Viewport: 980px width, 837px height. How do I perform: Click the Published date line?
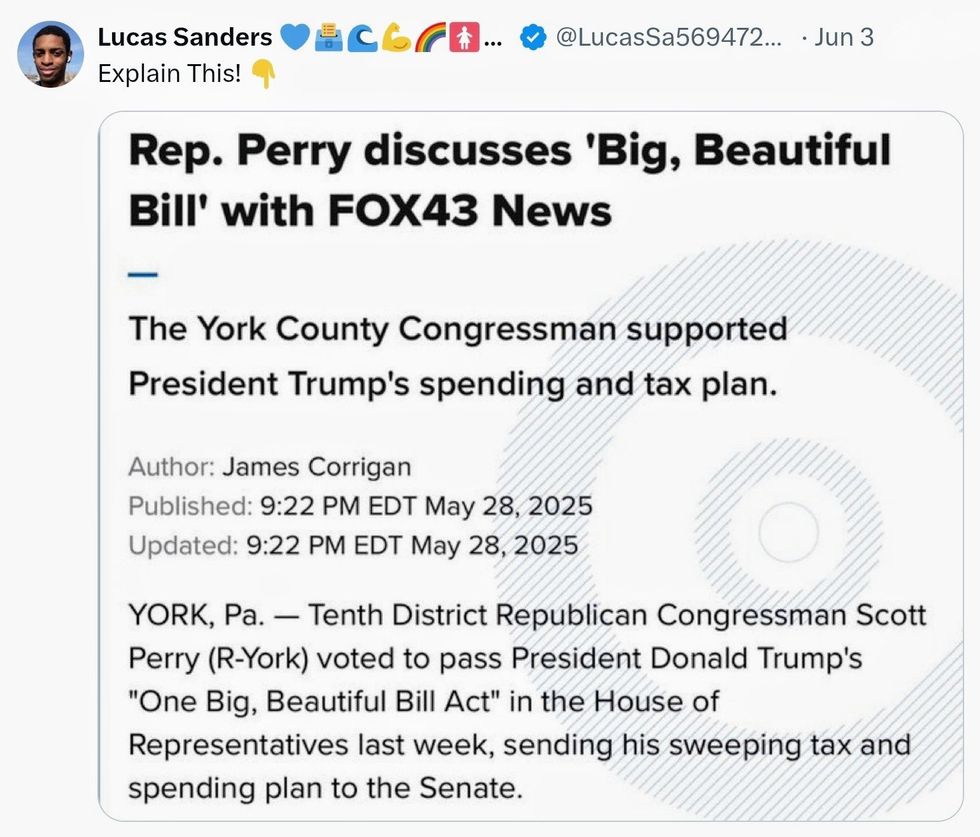[360, 506]
